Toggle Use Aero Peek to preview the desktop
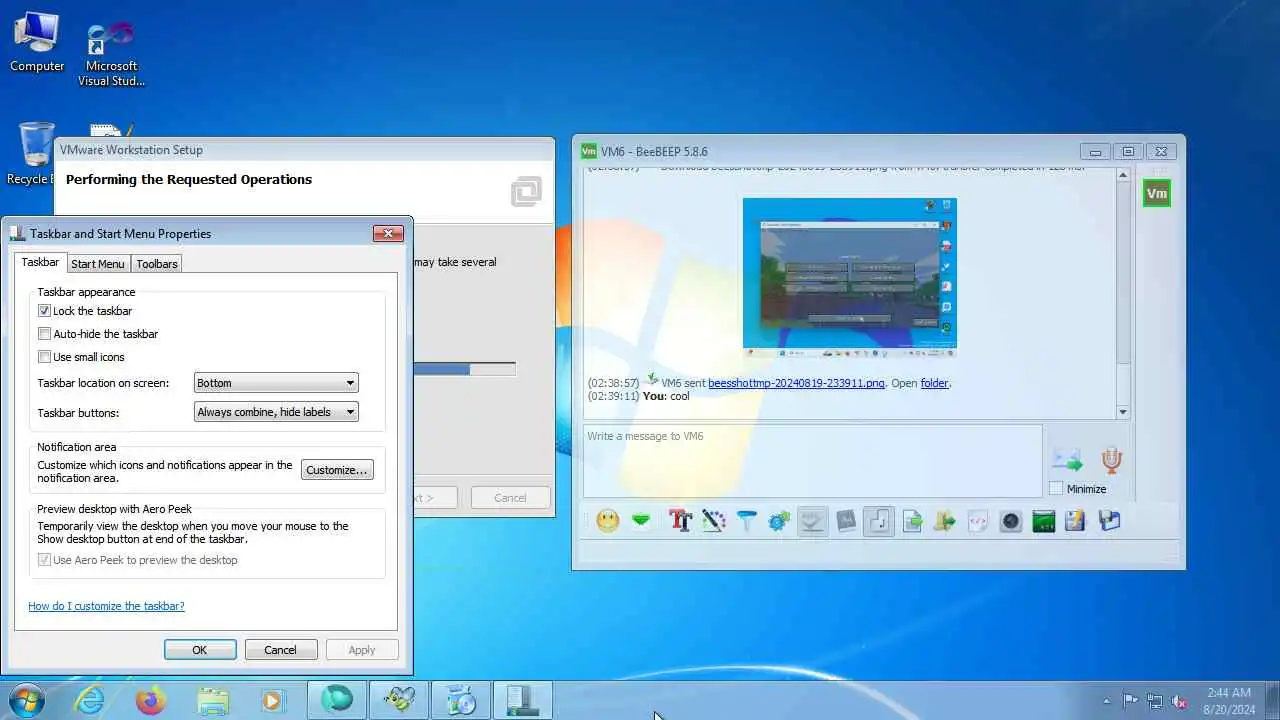The width and height of the screenshot is (1280, 720). tap(44, 560)
